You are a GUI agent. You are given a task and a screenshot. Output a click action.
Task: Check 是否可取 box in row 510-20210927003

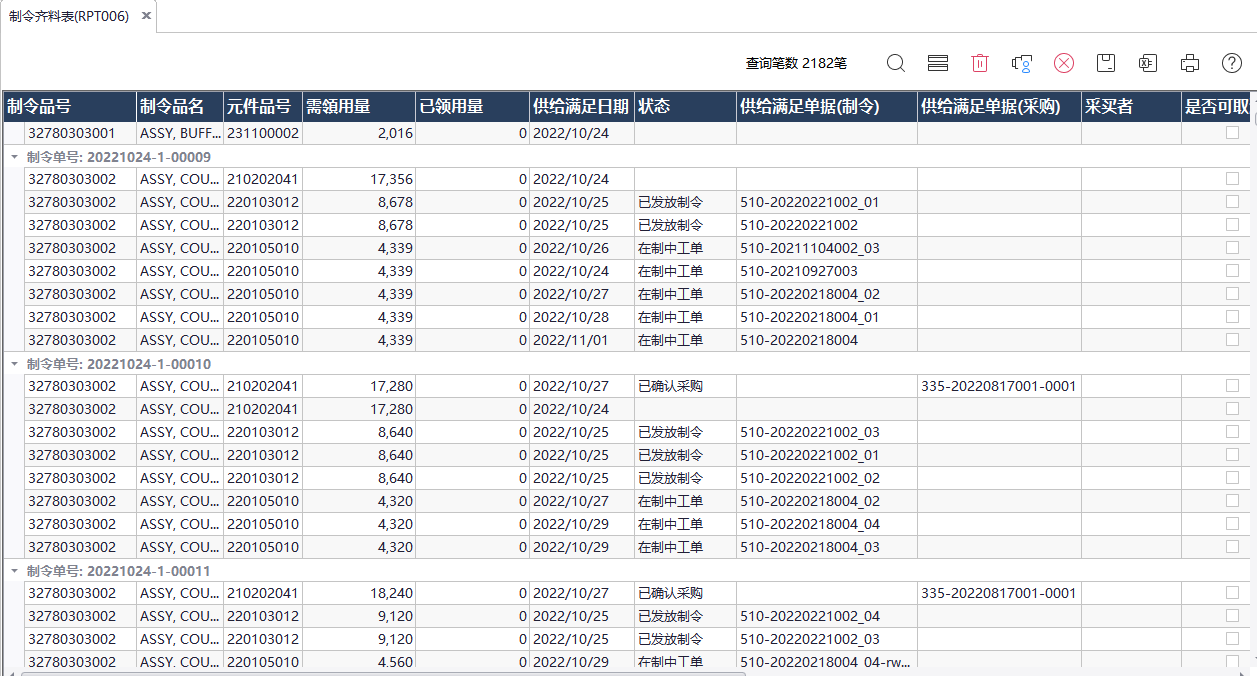1232,271
